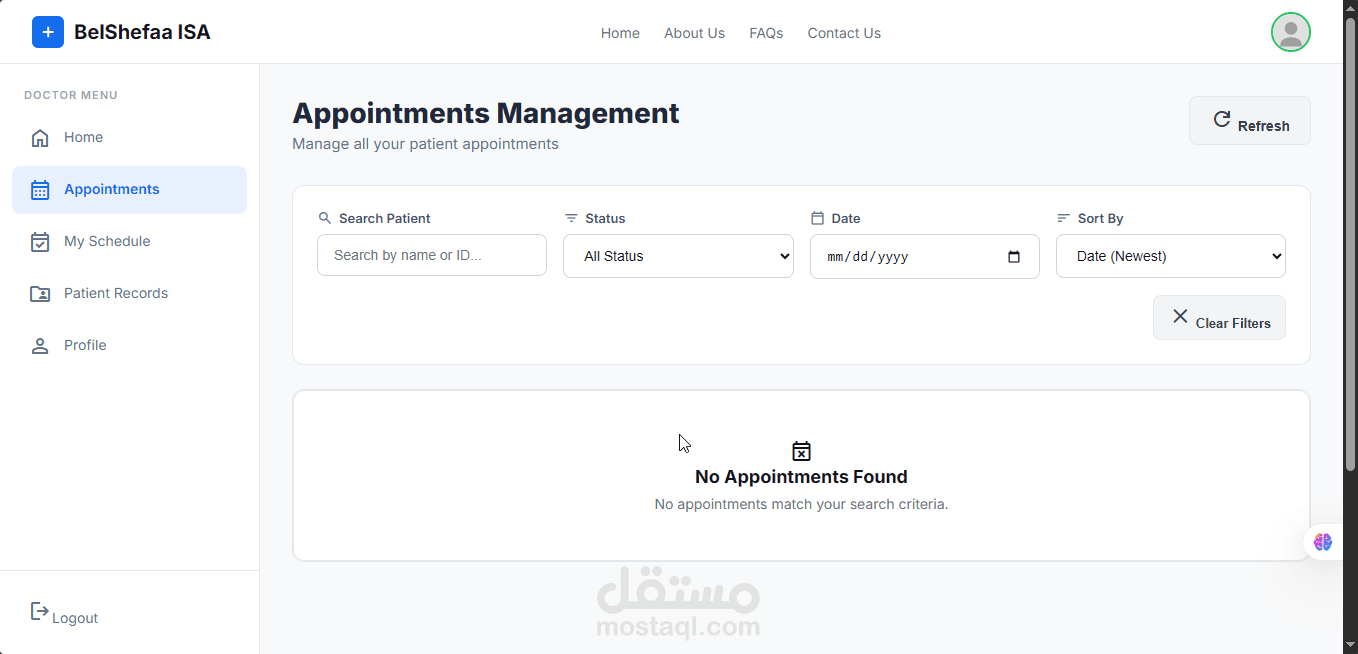Click the floating brain assistant icon

pyautogui.click(x=1323, y=542)
